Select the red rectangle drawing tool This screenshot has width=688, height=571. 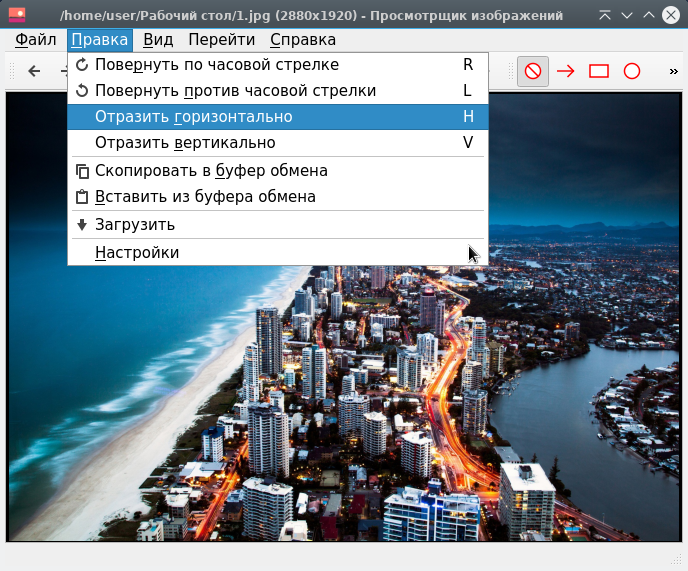point(599,71)
